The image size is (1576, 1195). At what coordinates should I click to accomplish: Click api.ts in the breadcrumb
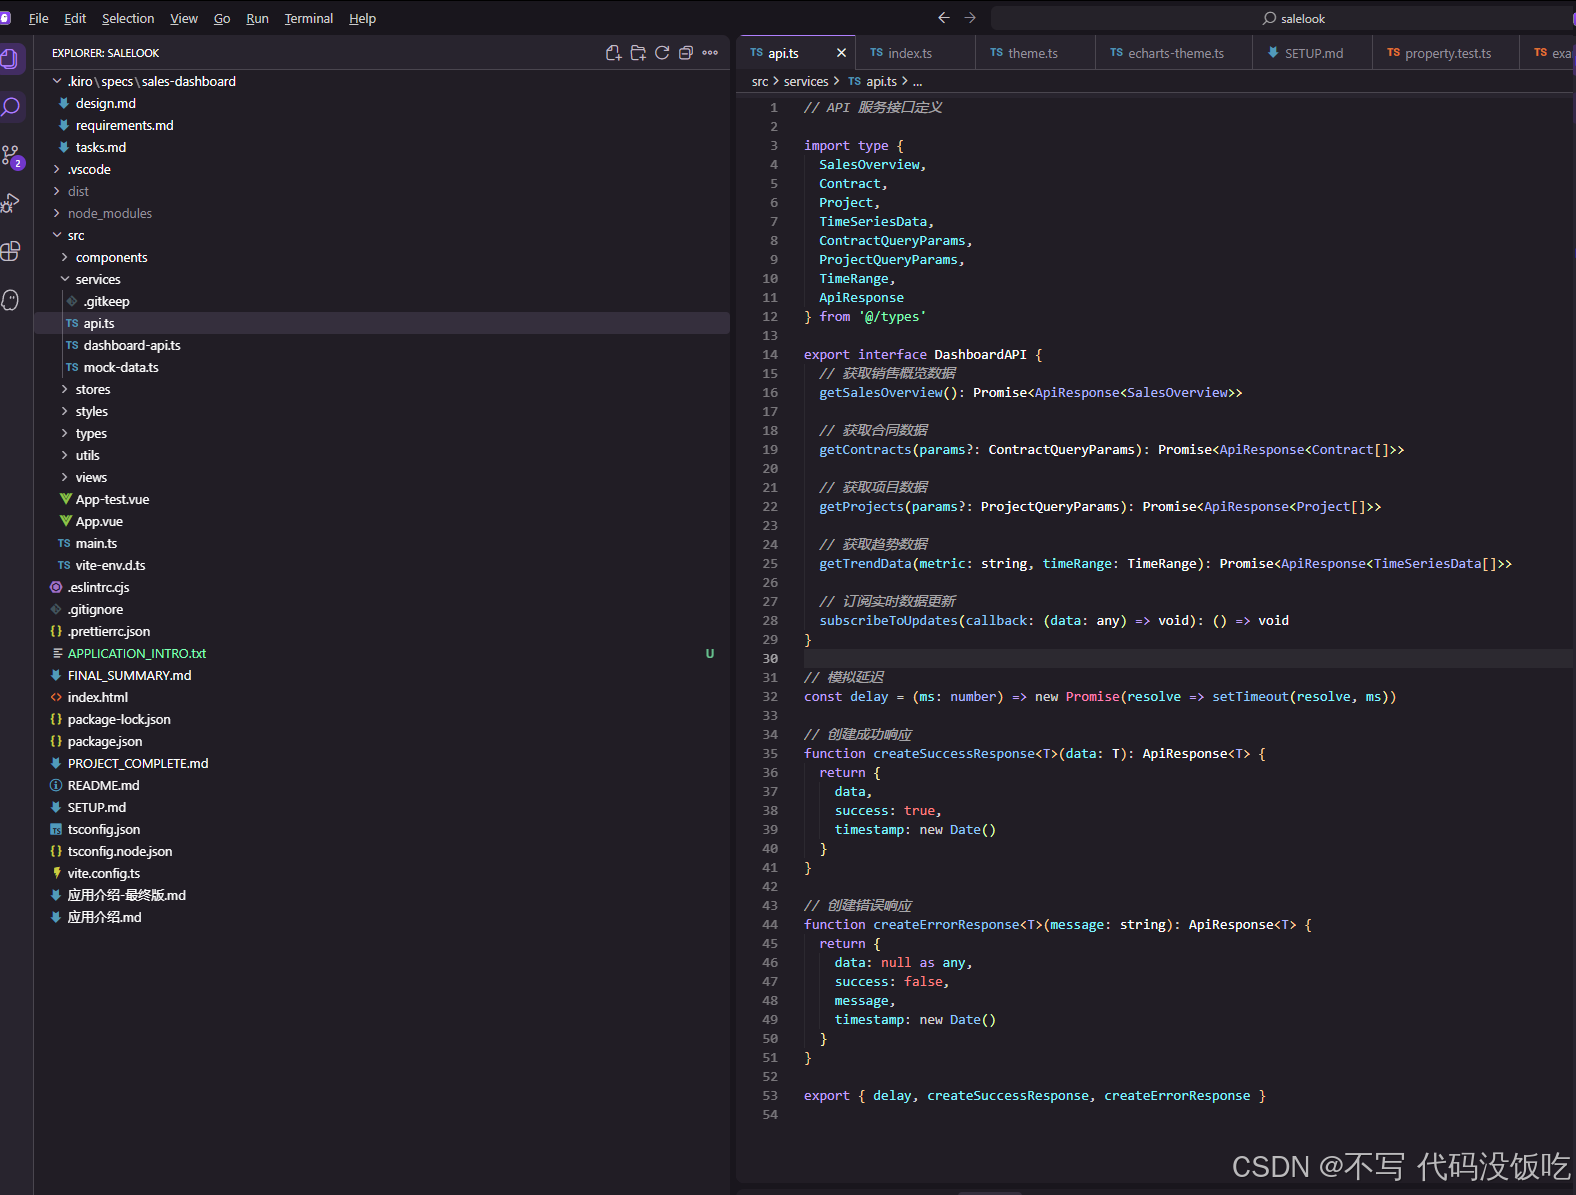(x=881, y=81)
